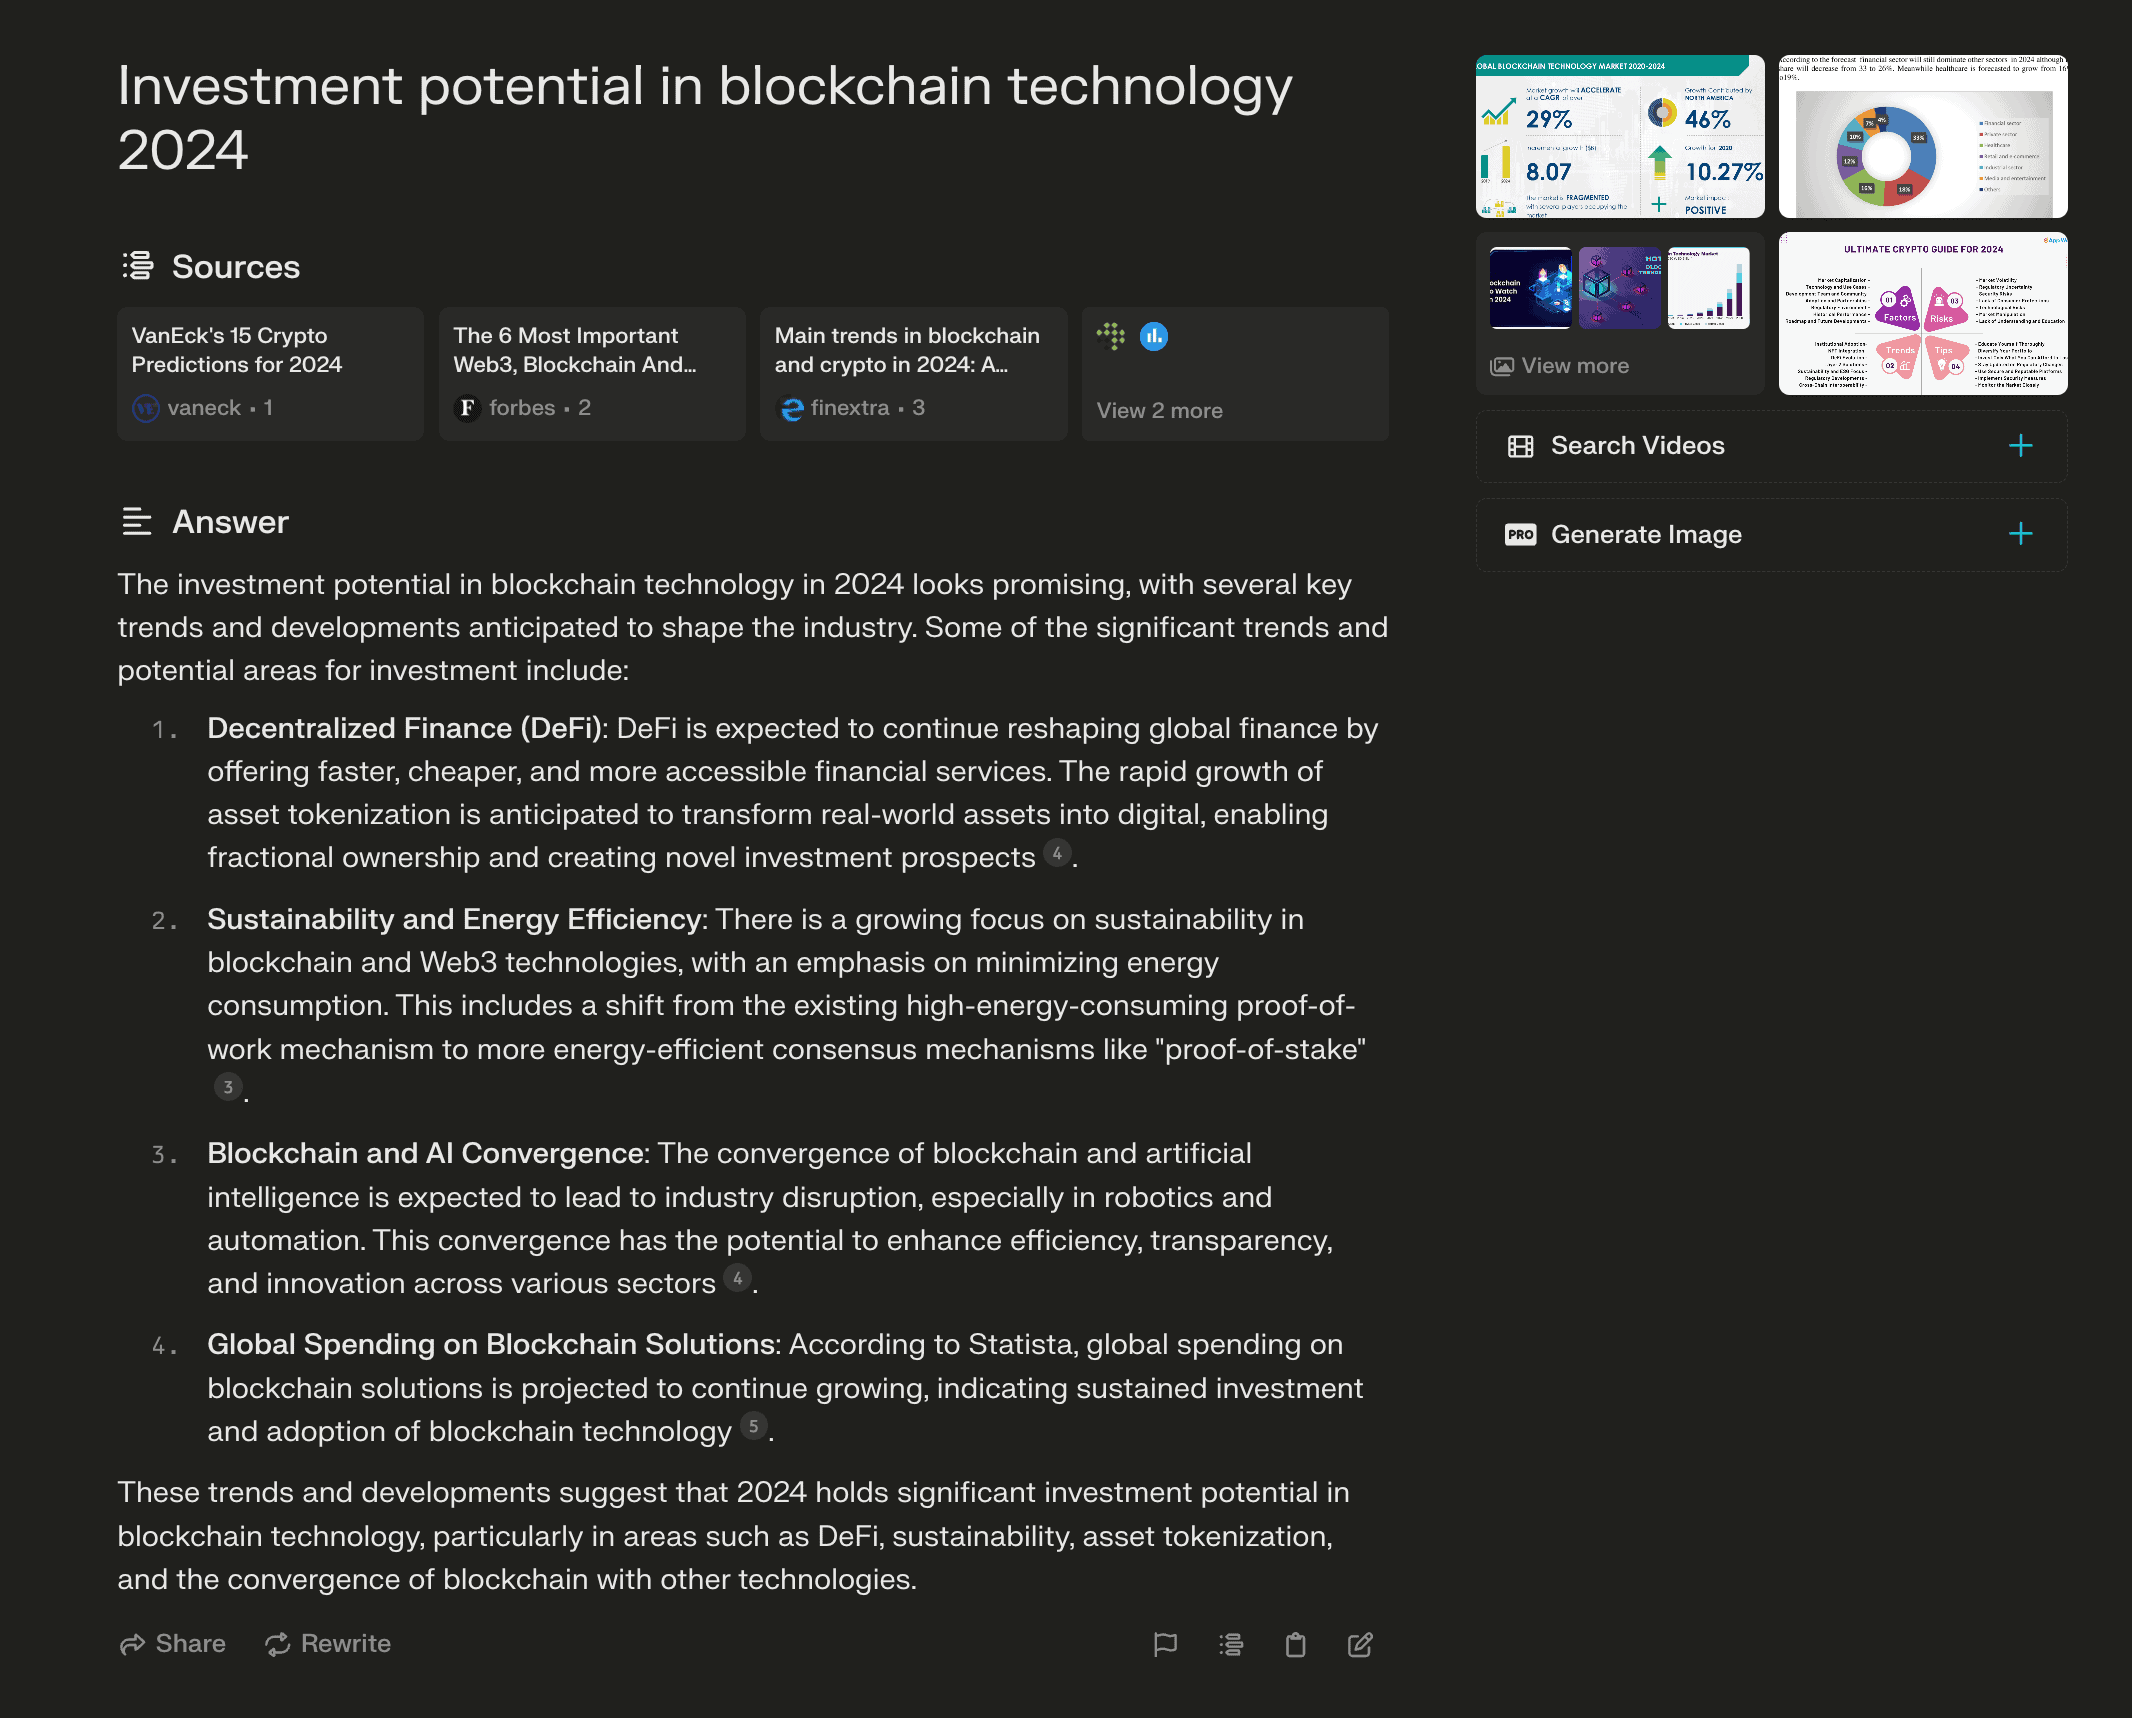
Task: Open the donut chart image thumbnail
Action: coord(1923,136)
